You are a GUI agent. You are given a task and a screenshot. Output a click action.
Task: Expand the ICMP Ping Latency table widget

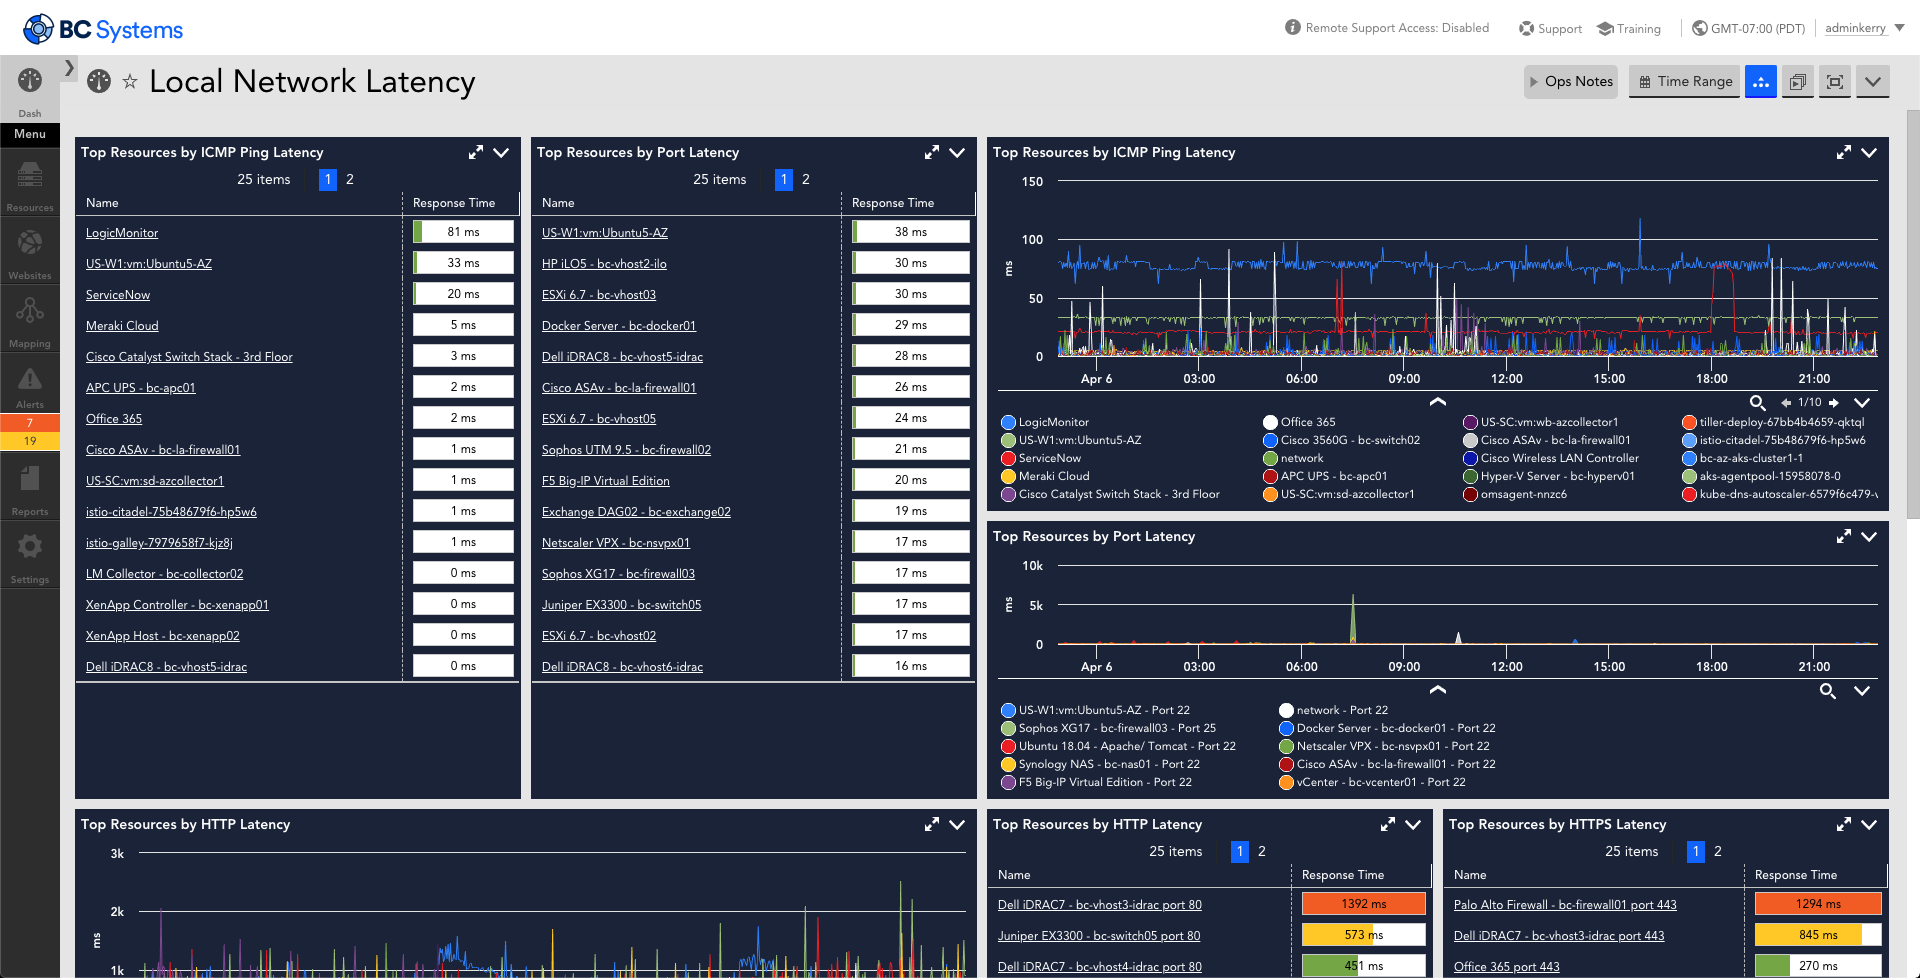(476, 152)
